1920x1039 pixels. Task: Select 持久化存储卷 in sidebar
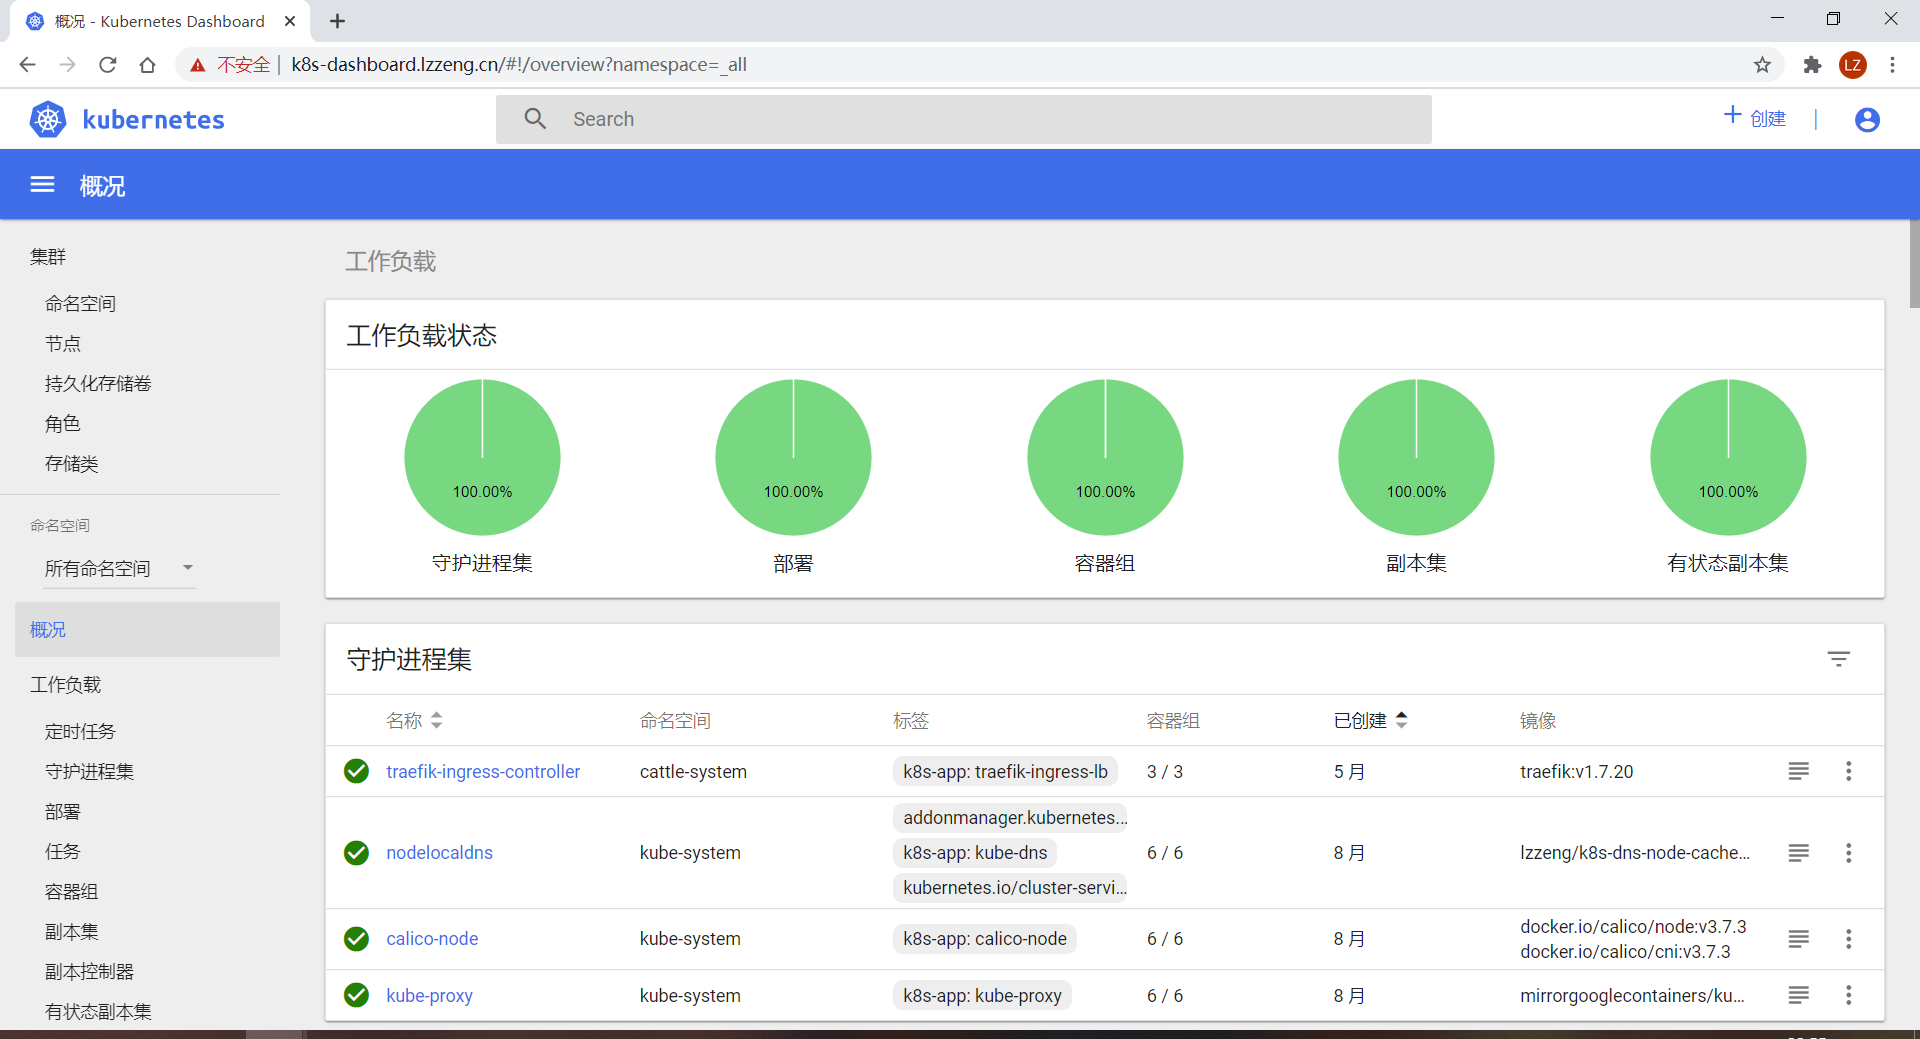tap(98, 383)
